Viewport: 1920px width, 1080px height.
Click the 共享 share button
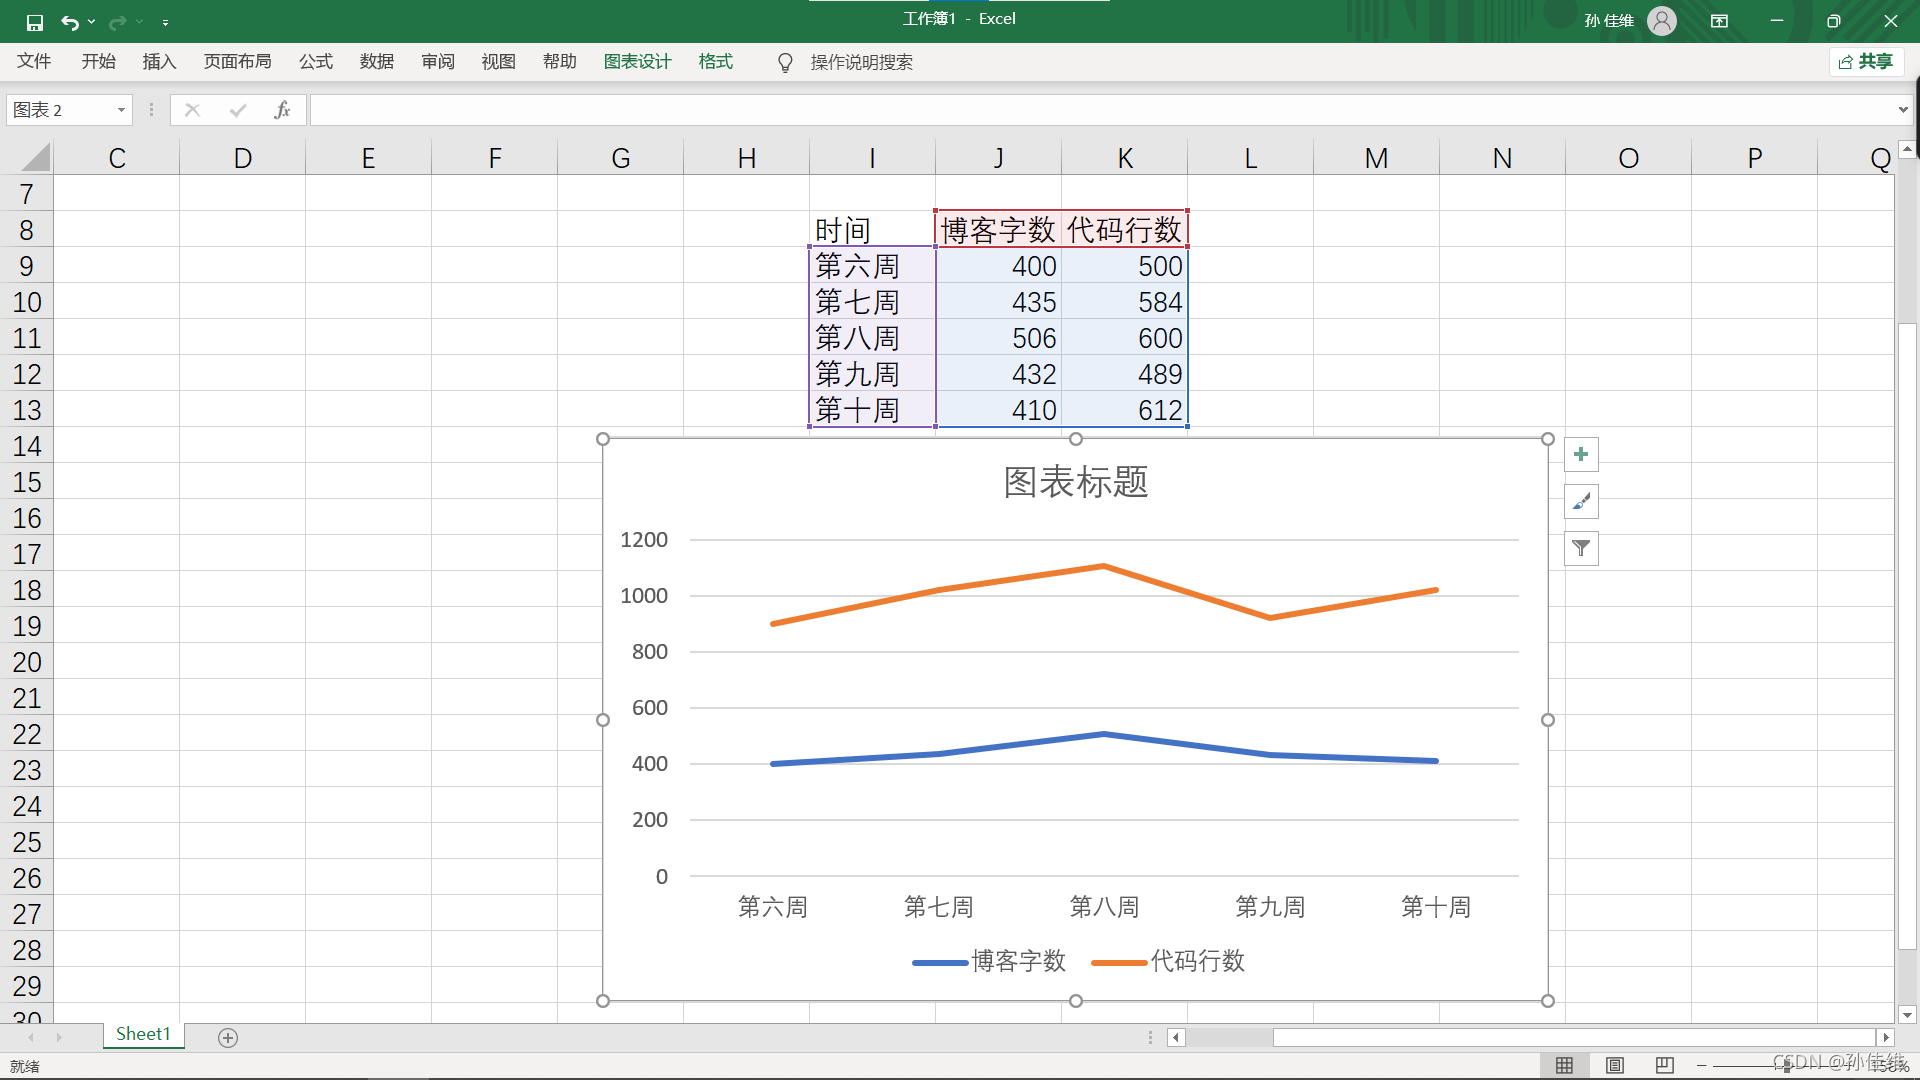point(1866,62)
